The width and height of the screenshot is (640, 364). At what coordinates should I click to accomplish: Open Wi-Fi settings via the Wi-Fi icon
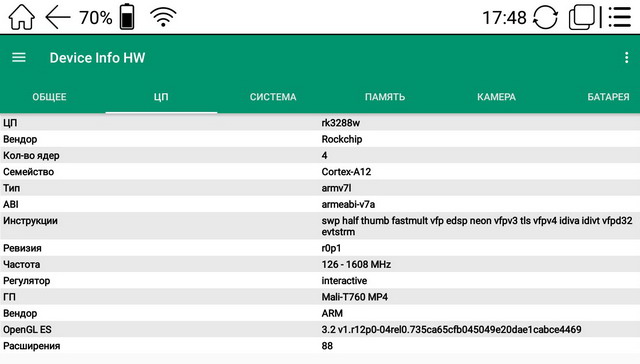[163, 18]
